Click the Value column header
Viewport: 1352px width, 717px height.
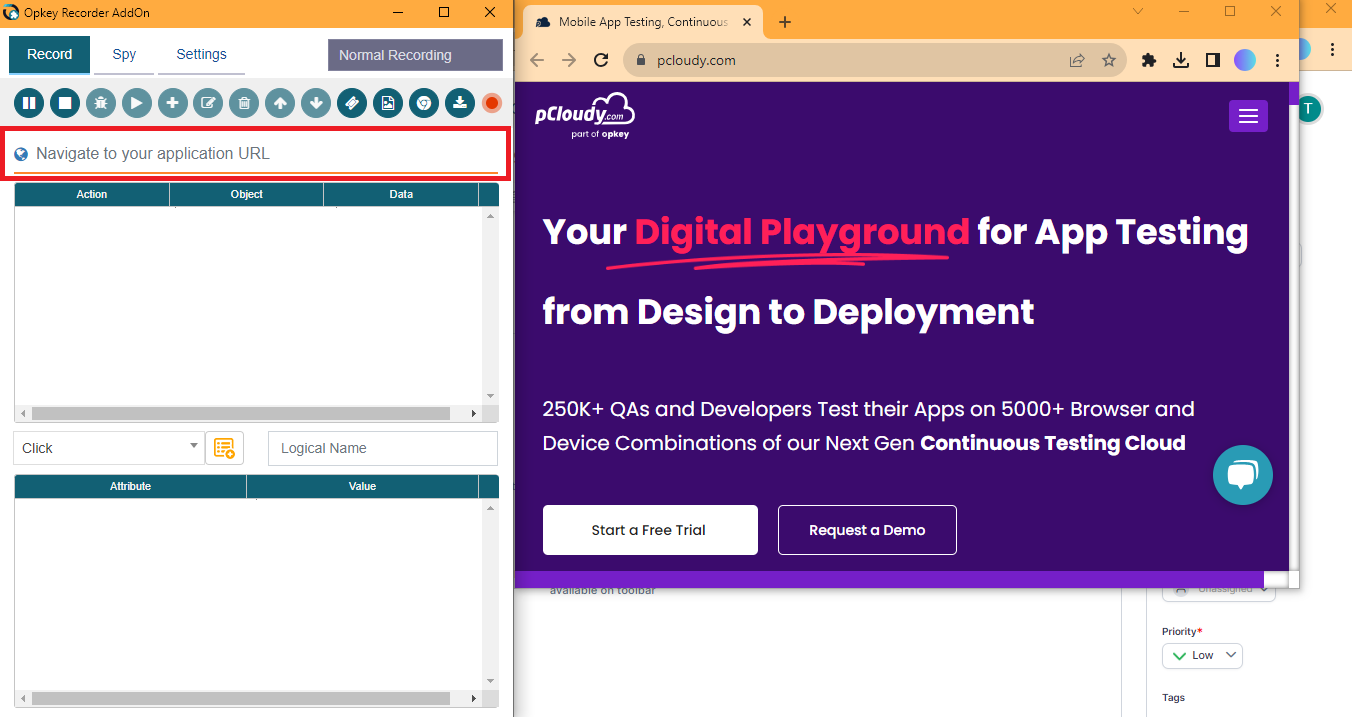[x=363, y=486]
